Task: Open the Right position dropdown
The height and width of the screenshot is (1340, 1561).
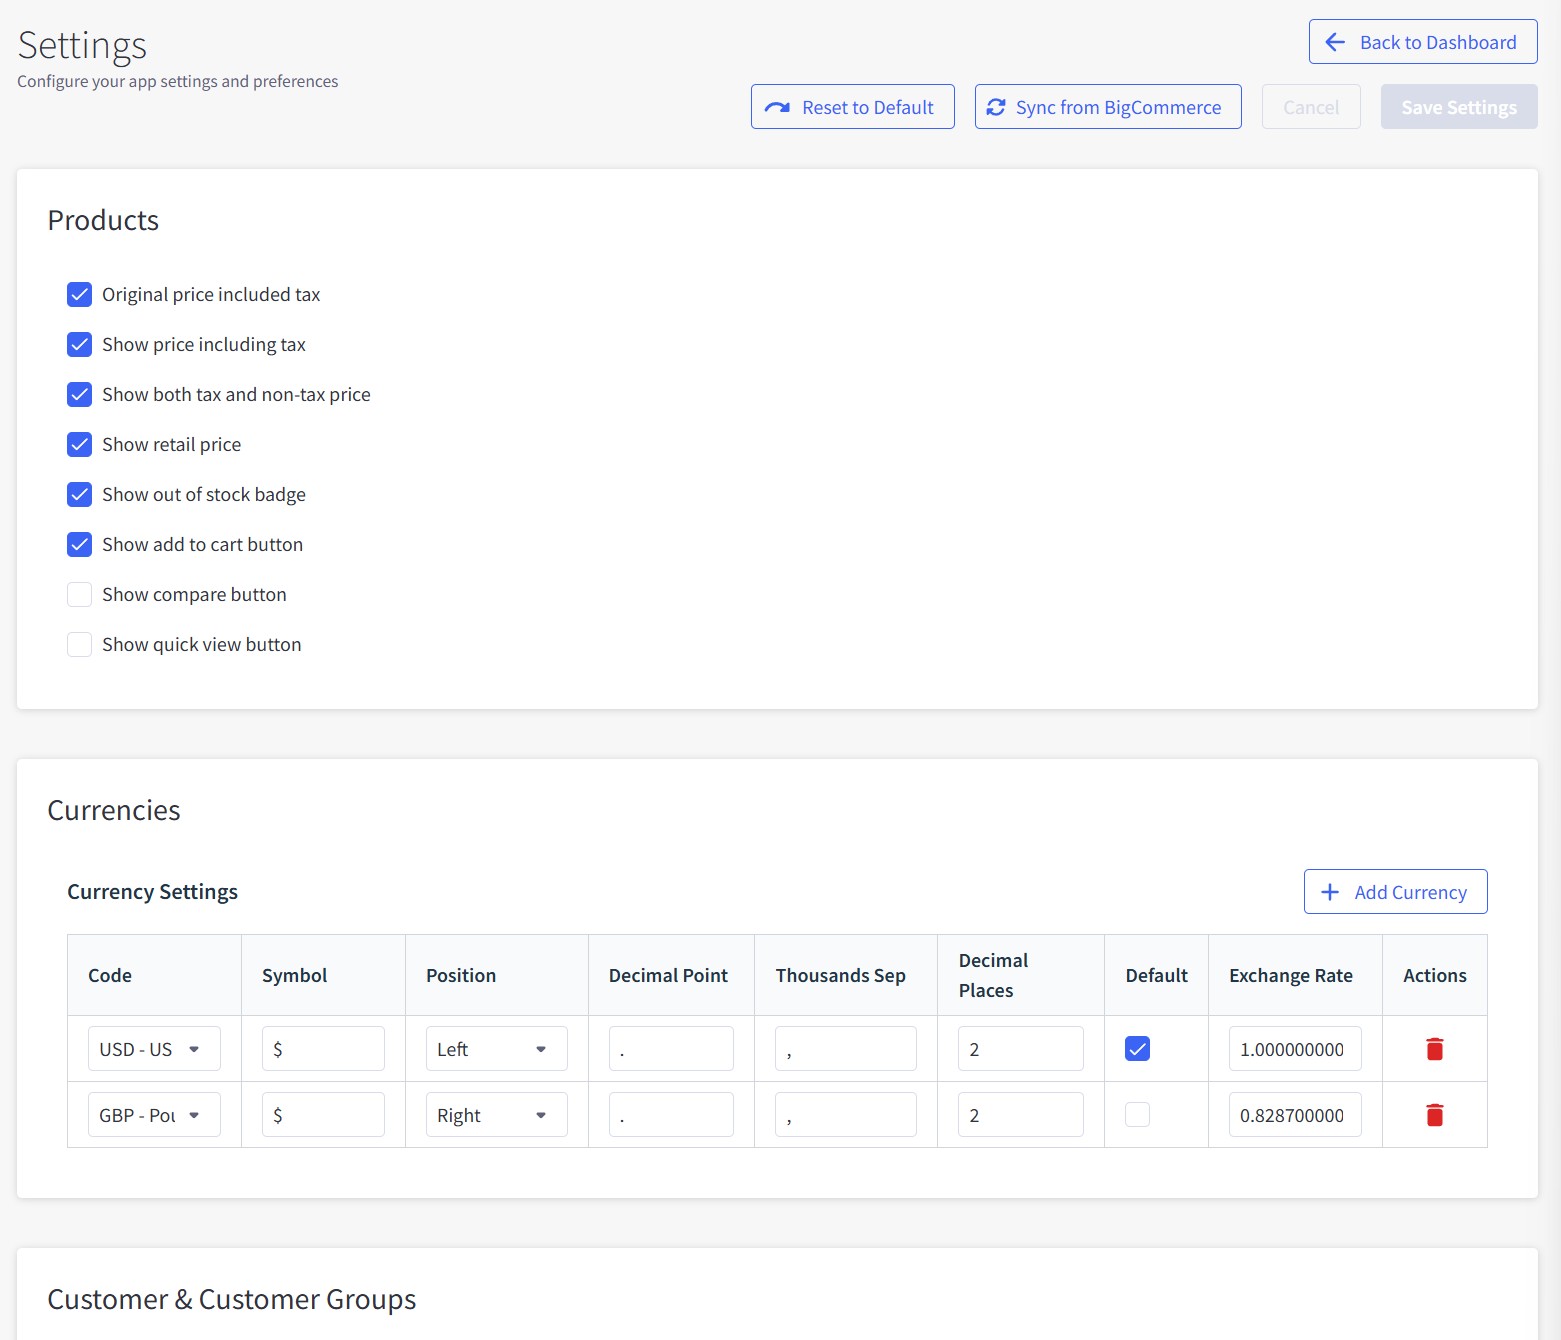Action: pyautogui.click(x=496, y=1115)
